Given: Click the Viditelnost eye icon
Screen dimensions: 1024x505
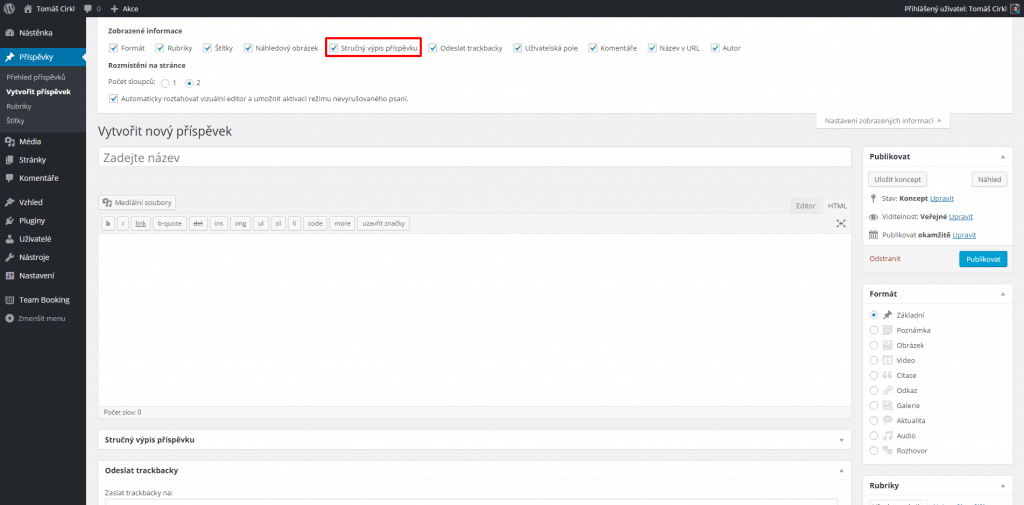Looking at the screenshot, I should pos(873,216).
